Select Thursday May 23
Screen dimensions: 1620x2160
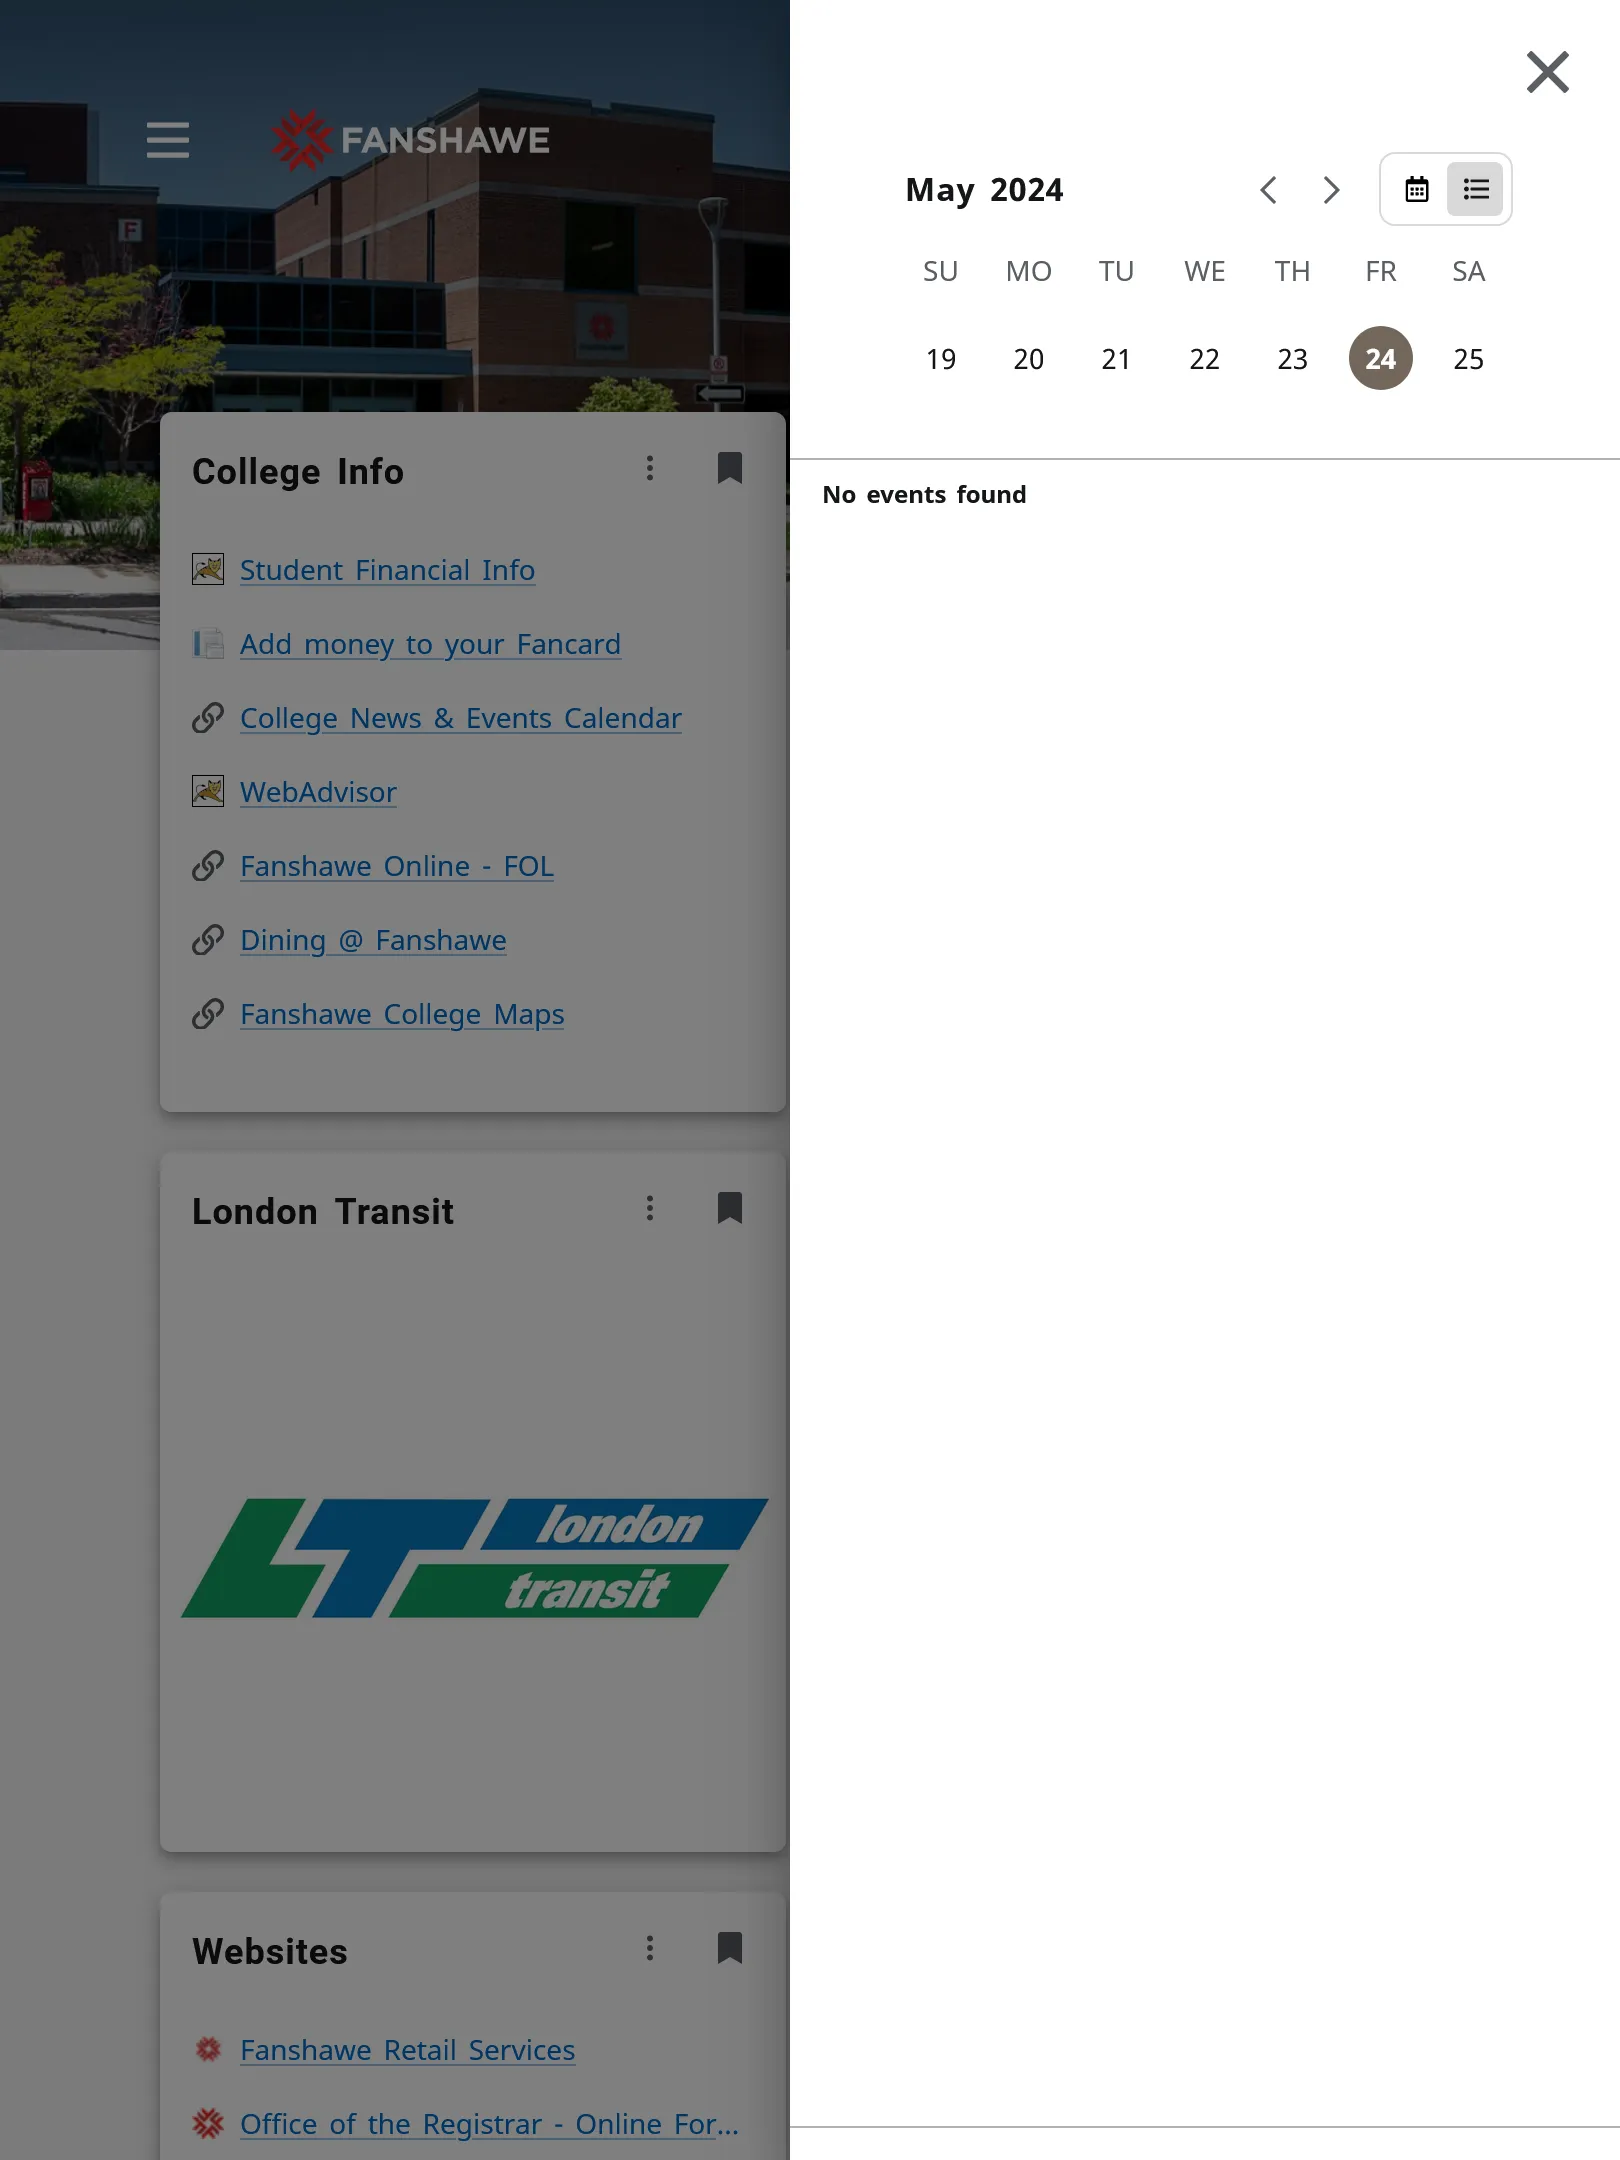[1292, 358]
